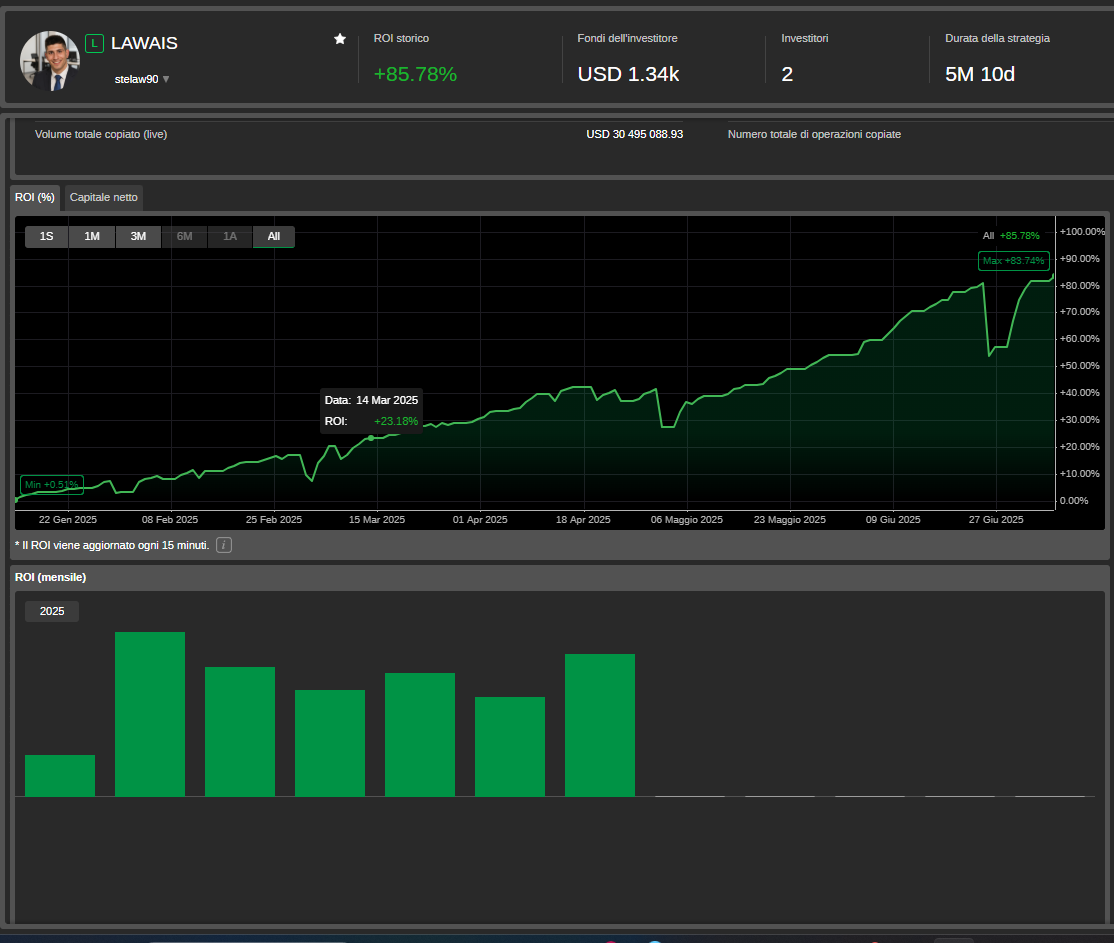Image resolution: width=1114 pixels, height=943 pixels.
Task: Click the USD 30 495 088.93 volume value
Action: coord(635,133)
